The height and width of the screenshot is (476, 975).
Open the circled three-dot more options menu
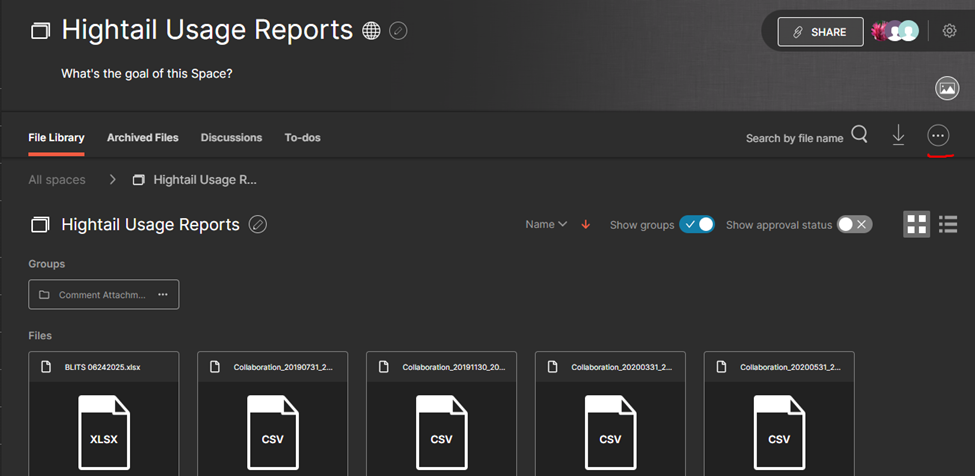click(x=938, y=135)
